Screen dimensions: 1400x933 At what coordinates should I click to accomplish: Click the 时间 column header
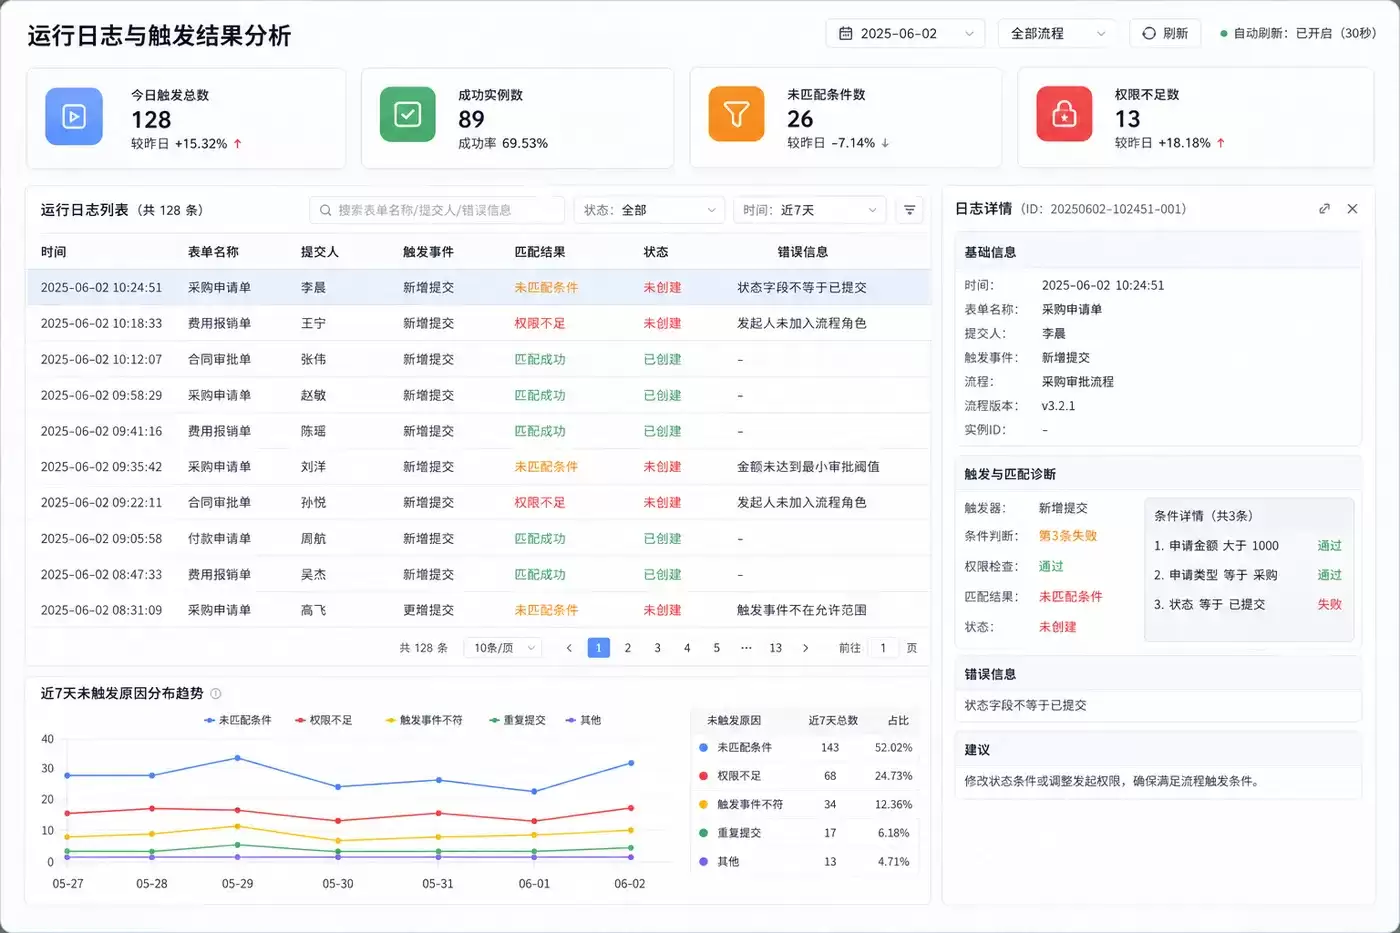[53, 252]
